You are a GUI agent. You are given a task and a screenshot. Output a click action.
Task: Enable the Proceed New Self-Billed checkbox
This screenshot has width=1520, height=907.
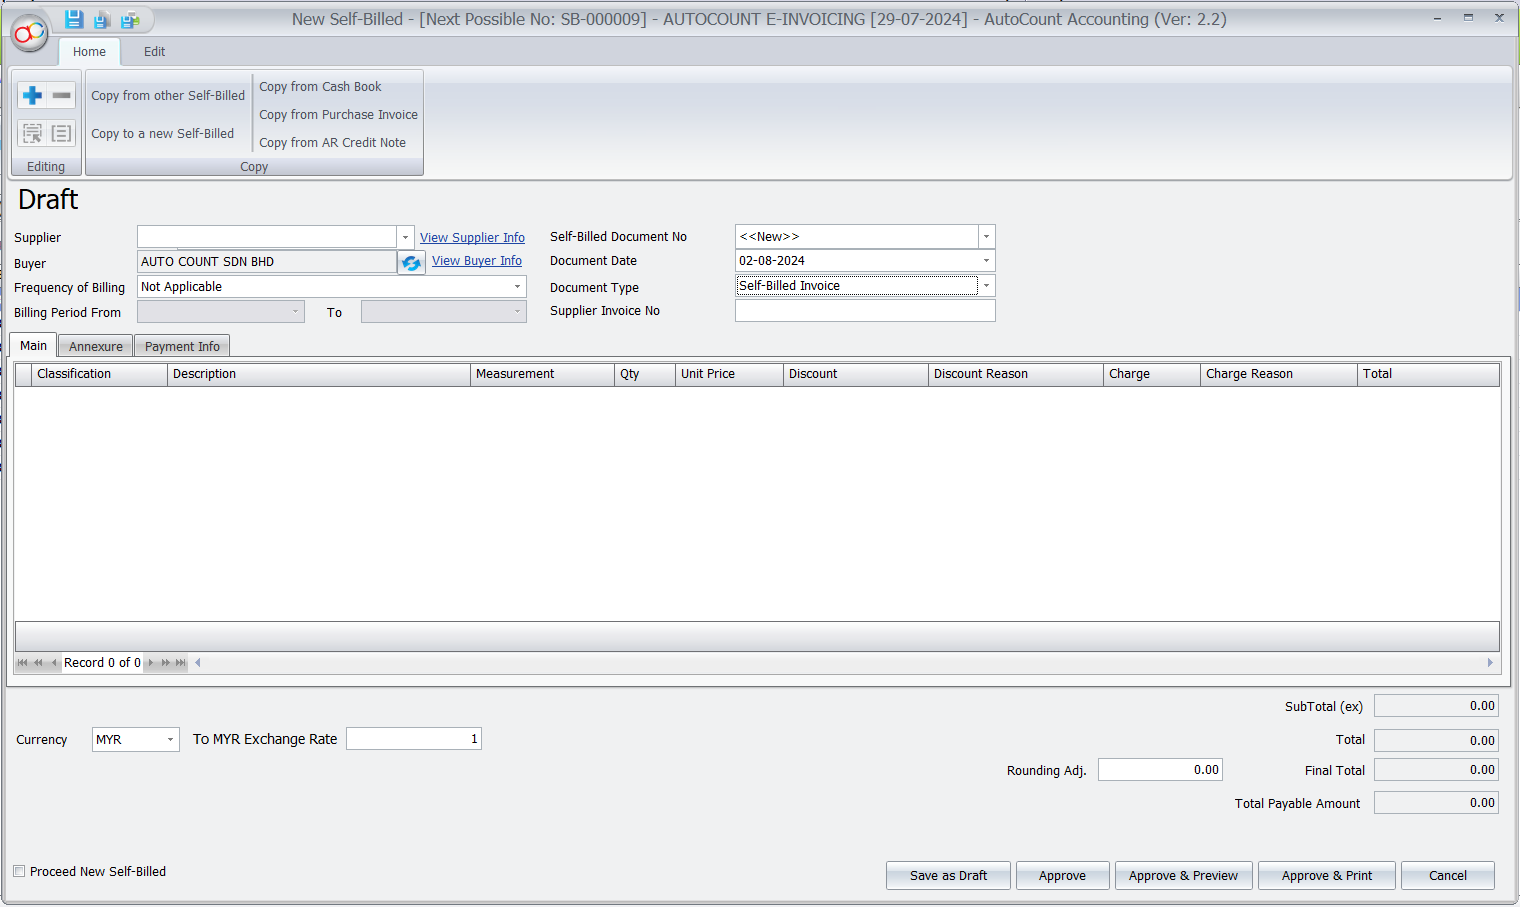coord(19,871)
